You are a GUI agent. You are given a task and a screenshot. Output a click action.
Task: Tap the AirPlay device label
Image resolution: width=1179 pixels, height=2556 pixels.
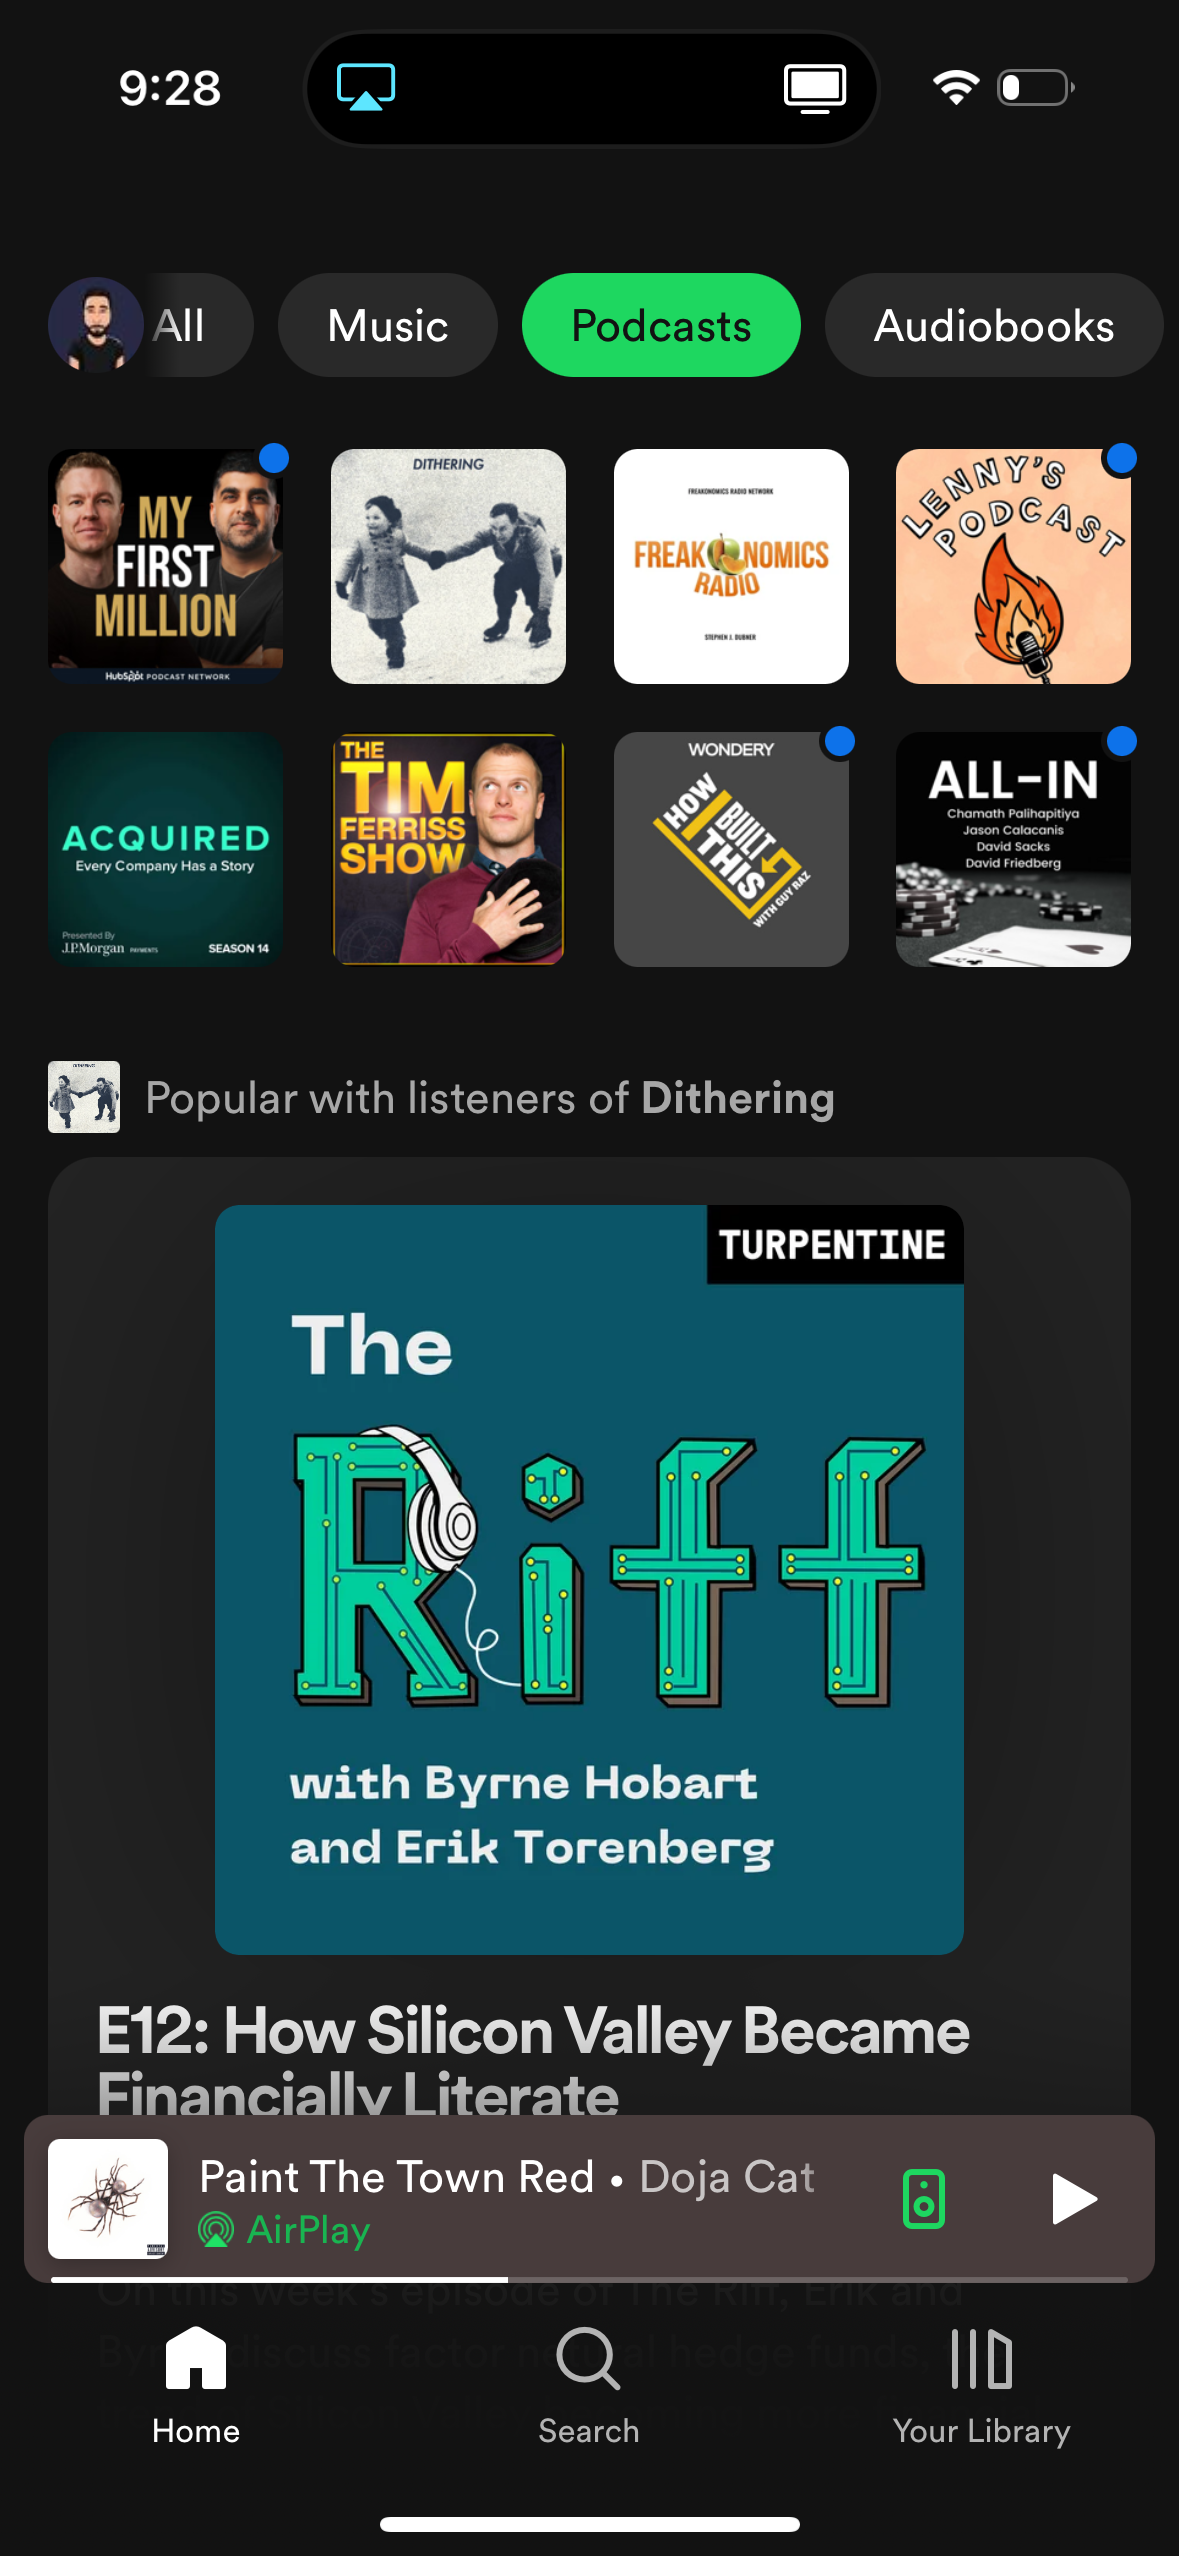point(285,2230)
